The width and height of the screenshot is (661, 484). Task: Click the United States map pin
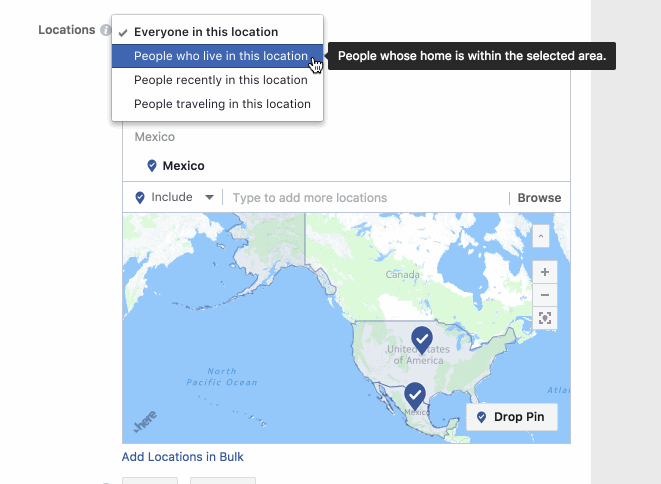point(422,340)
